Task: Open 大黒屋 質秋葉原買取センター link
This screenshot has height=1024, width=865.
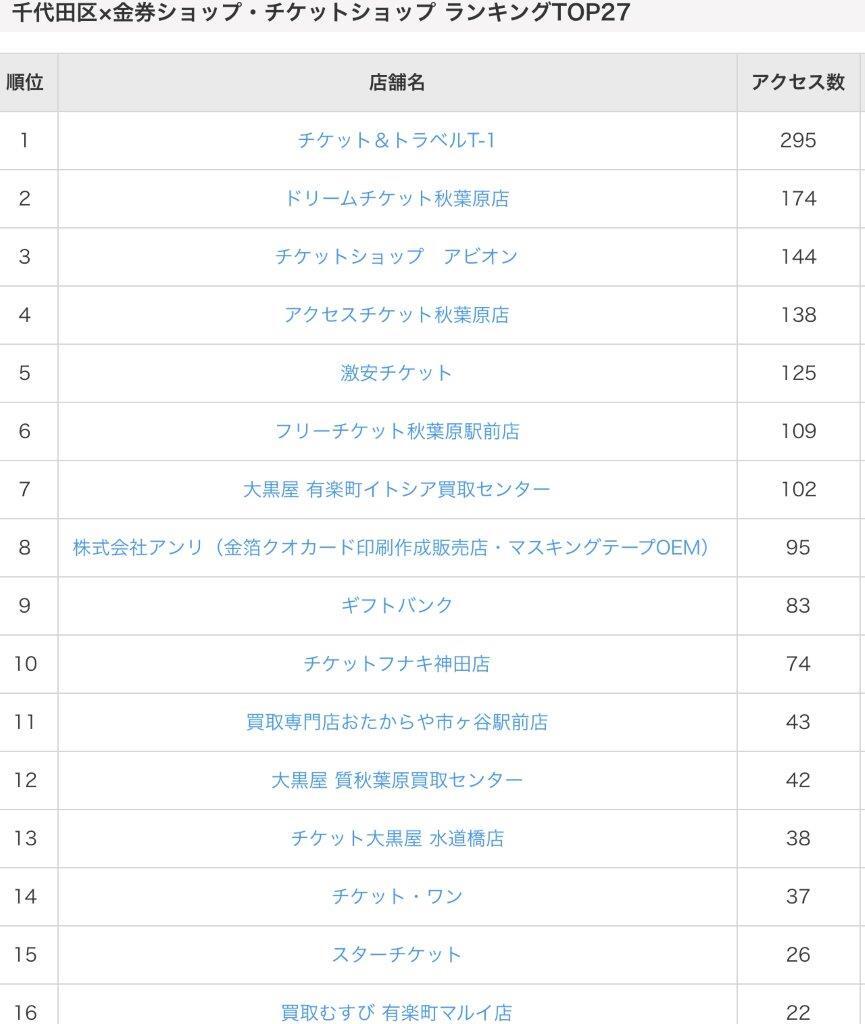Action: click(x=396, y=780)
